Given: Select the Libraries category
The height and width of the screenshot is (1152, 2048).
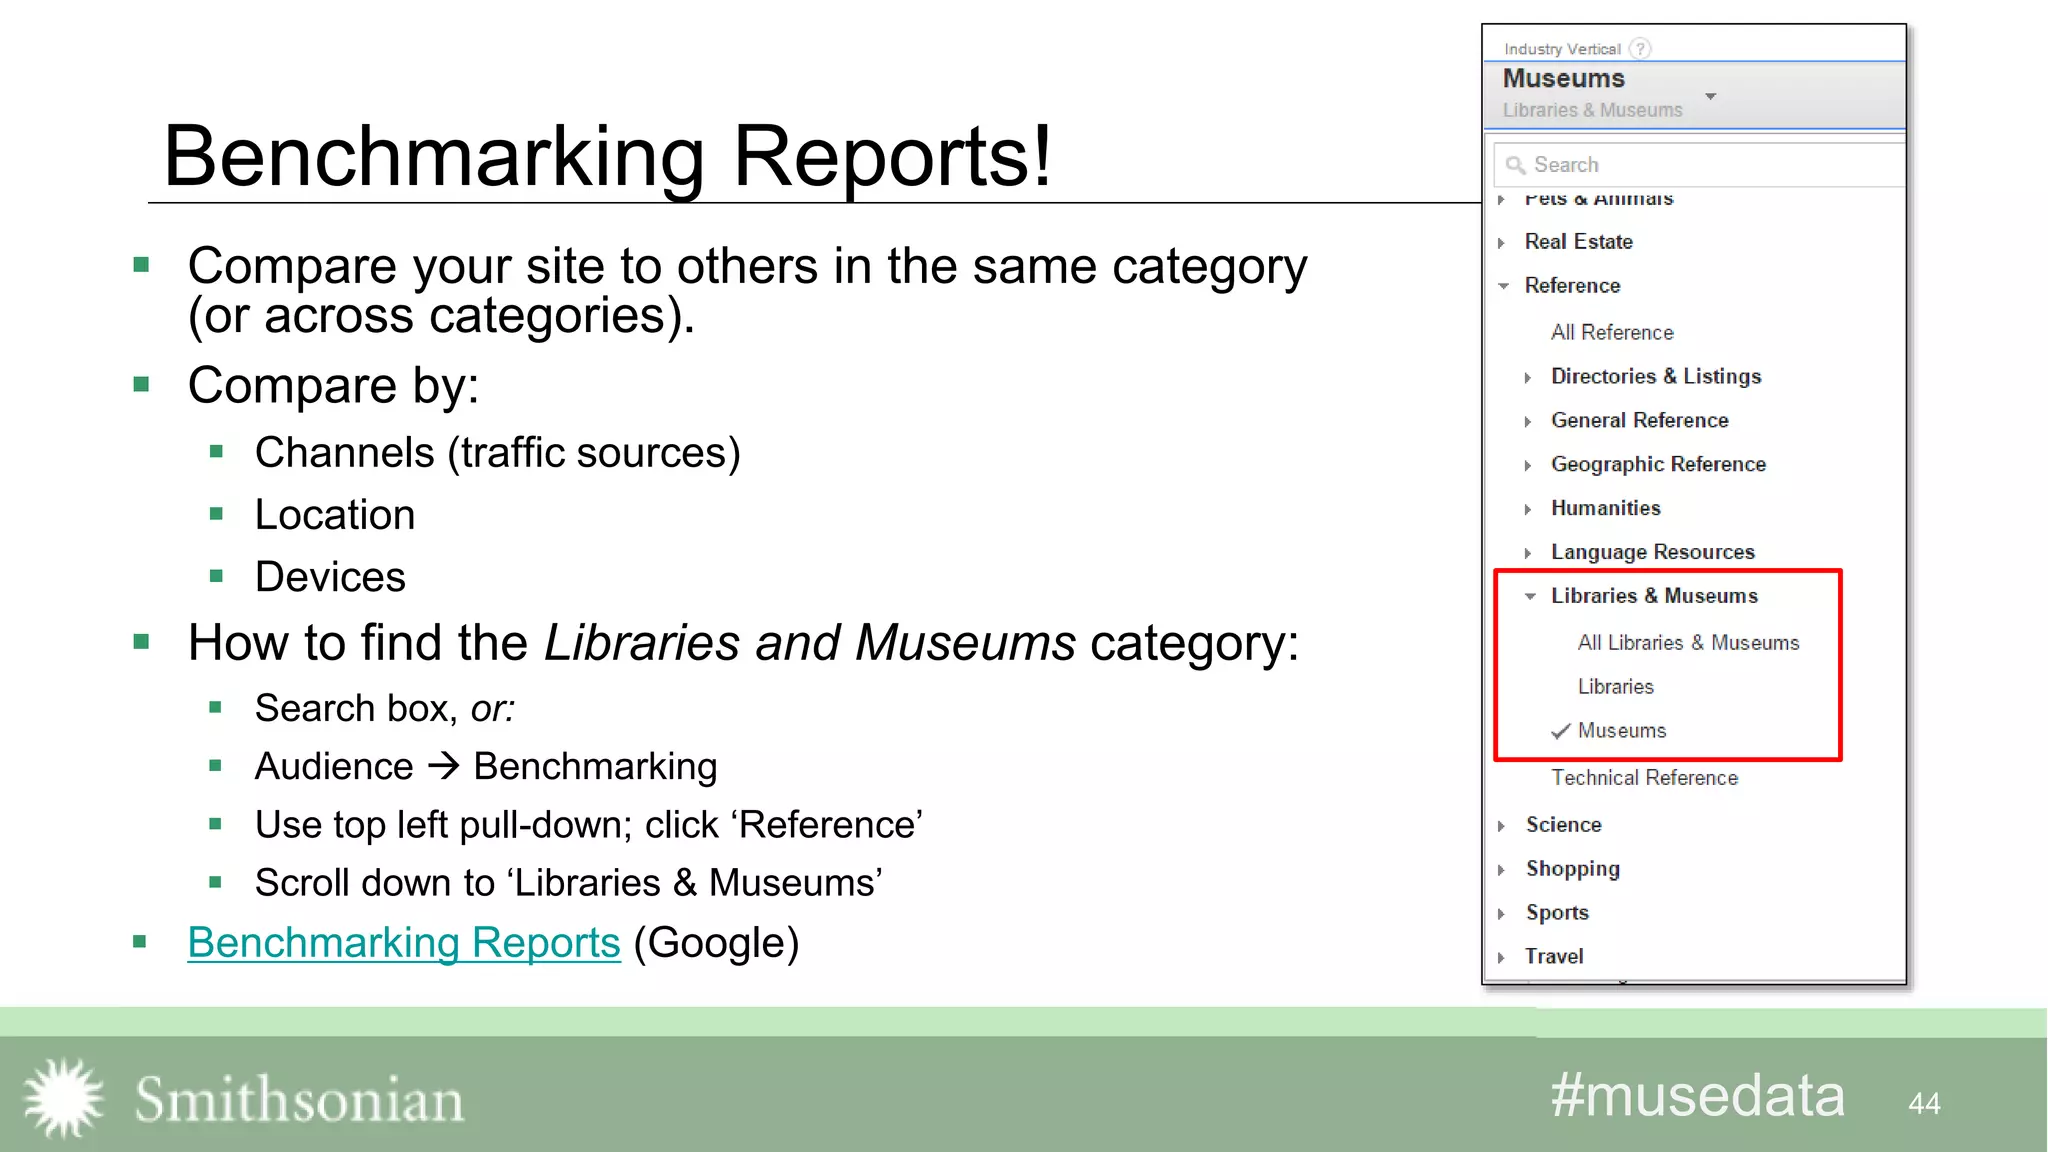Looking at the screenshot, I should point(1615,686).
